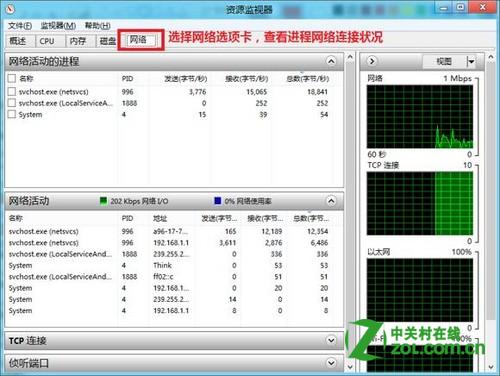Open the 监视器(M) menu
500x376 pixels.
tap(58, 26)
